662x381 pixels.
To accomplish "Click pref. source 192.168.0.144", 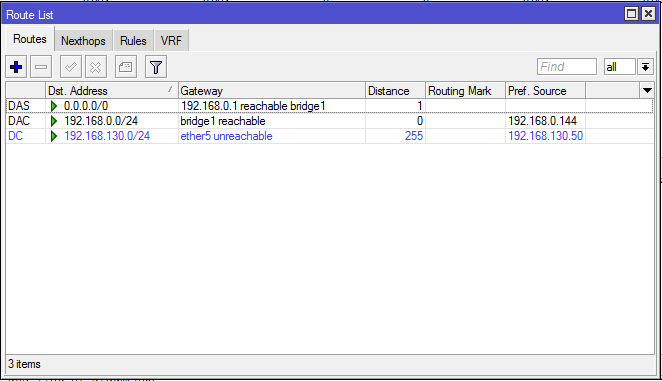I will [x=542, y=121].
